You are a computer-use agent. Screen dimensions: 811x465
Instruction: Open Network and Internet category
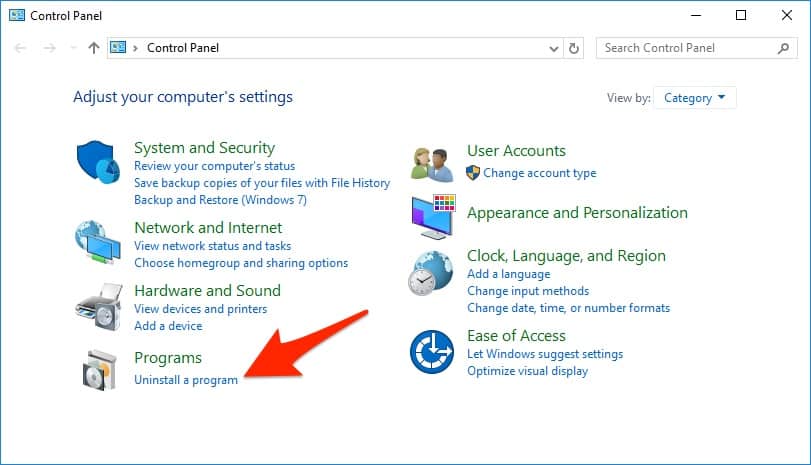[x=208, y=228]
